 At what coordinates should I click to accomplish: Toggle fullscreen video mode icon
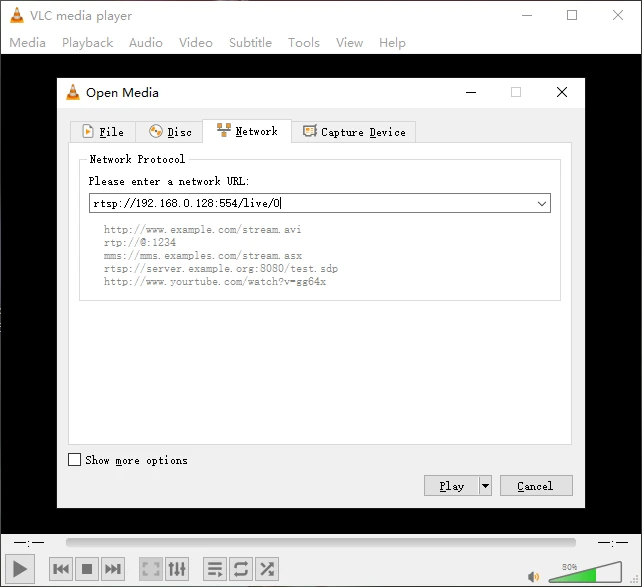click(x=151, y=569)
